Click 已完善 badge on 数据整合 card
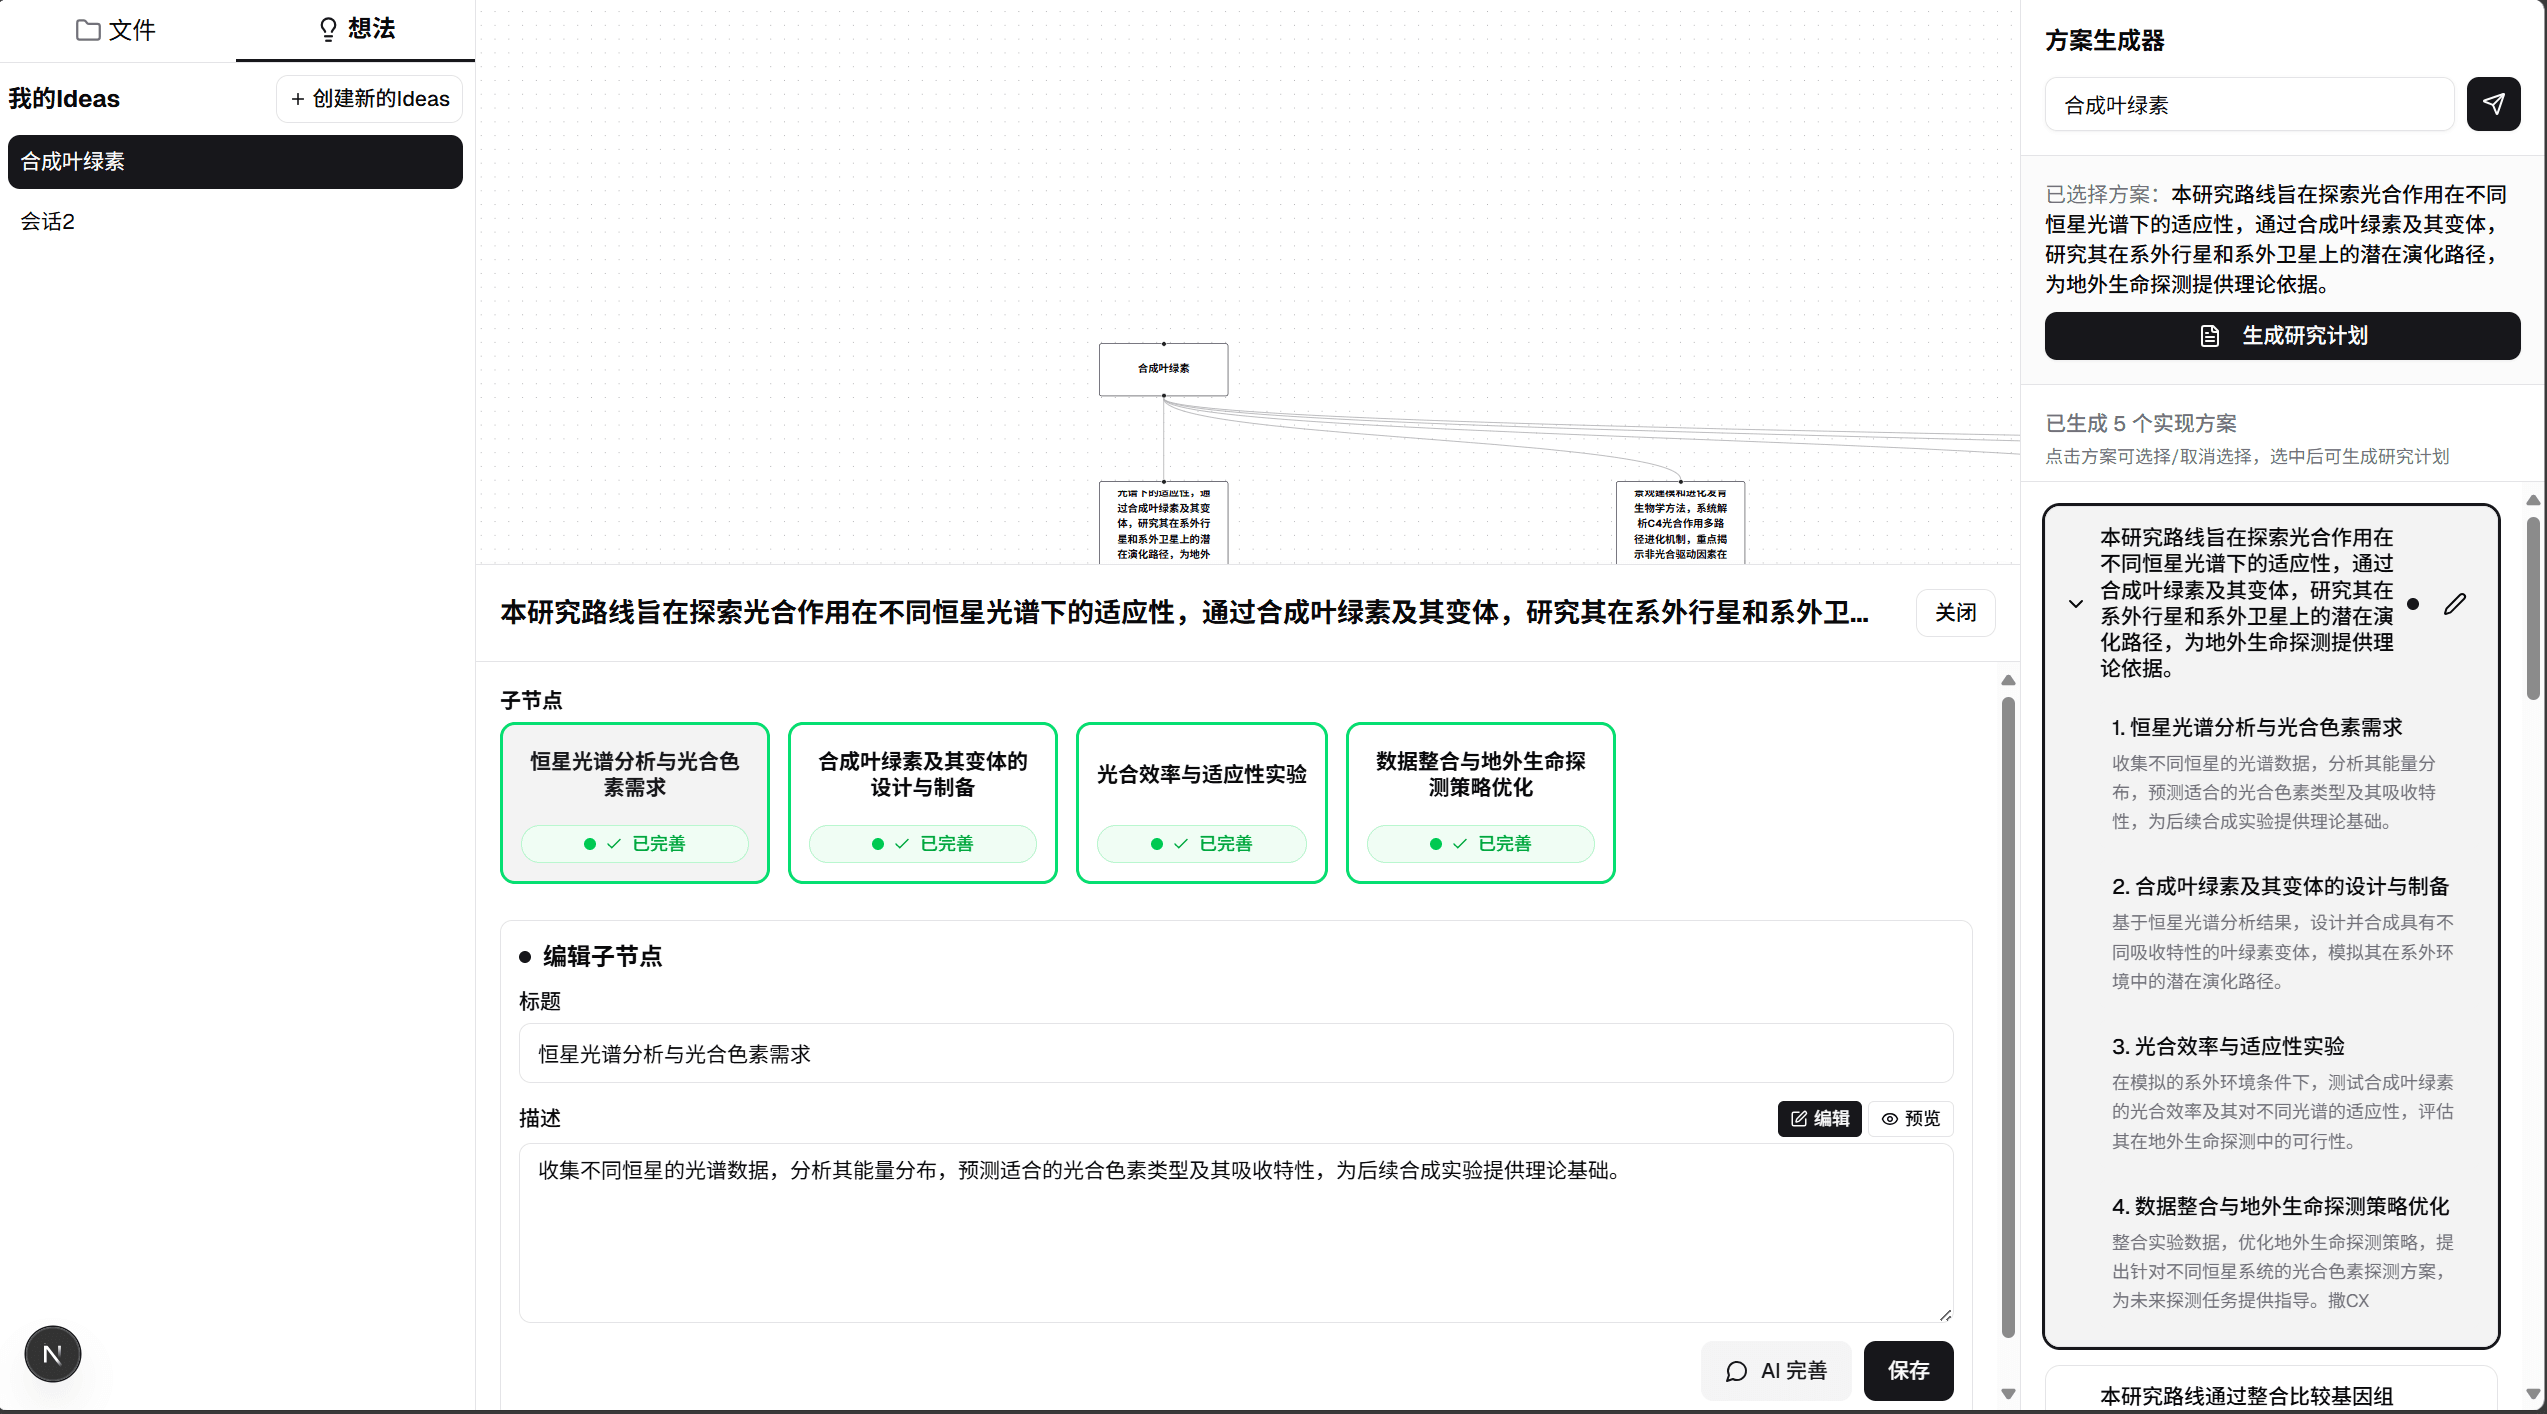The width and height of the screenshot is (2547, 1414). click(x=1480, y=844)
